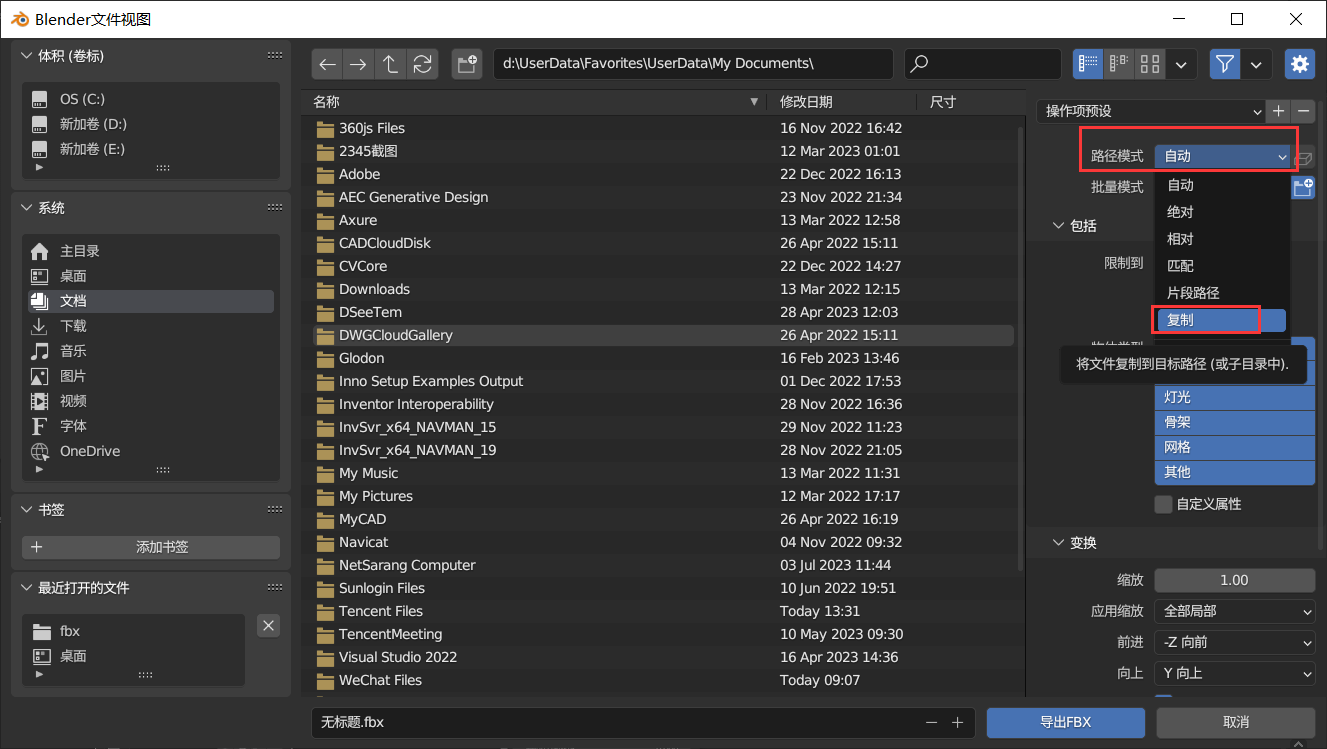1327x749 pixels.
Task: Open 下载 downloads location
Action: 150,326
